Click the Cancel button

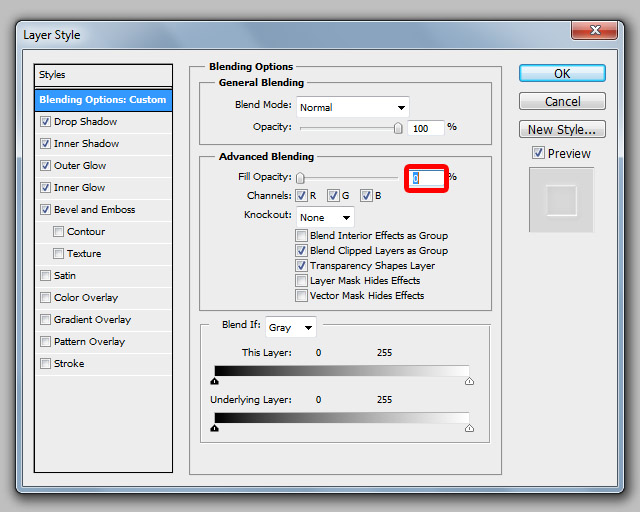click(562, 101)
